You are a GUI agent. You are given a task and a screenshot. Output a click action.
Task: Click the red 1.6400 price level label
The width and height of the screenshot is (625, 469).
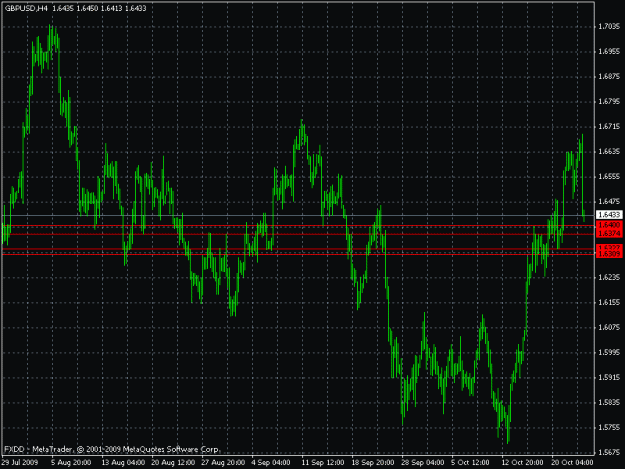coord(609,225)
